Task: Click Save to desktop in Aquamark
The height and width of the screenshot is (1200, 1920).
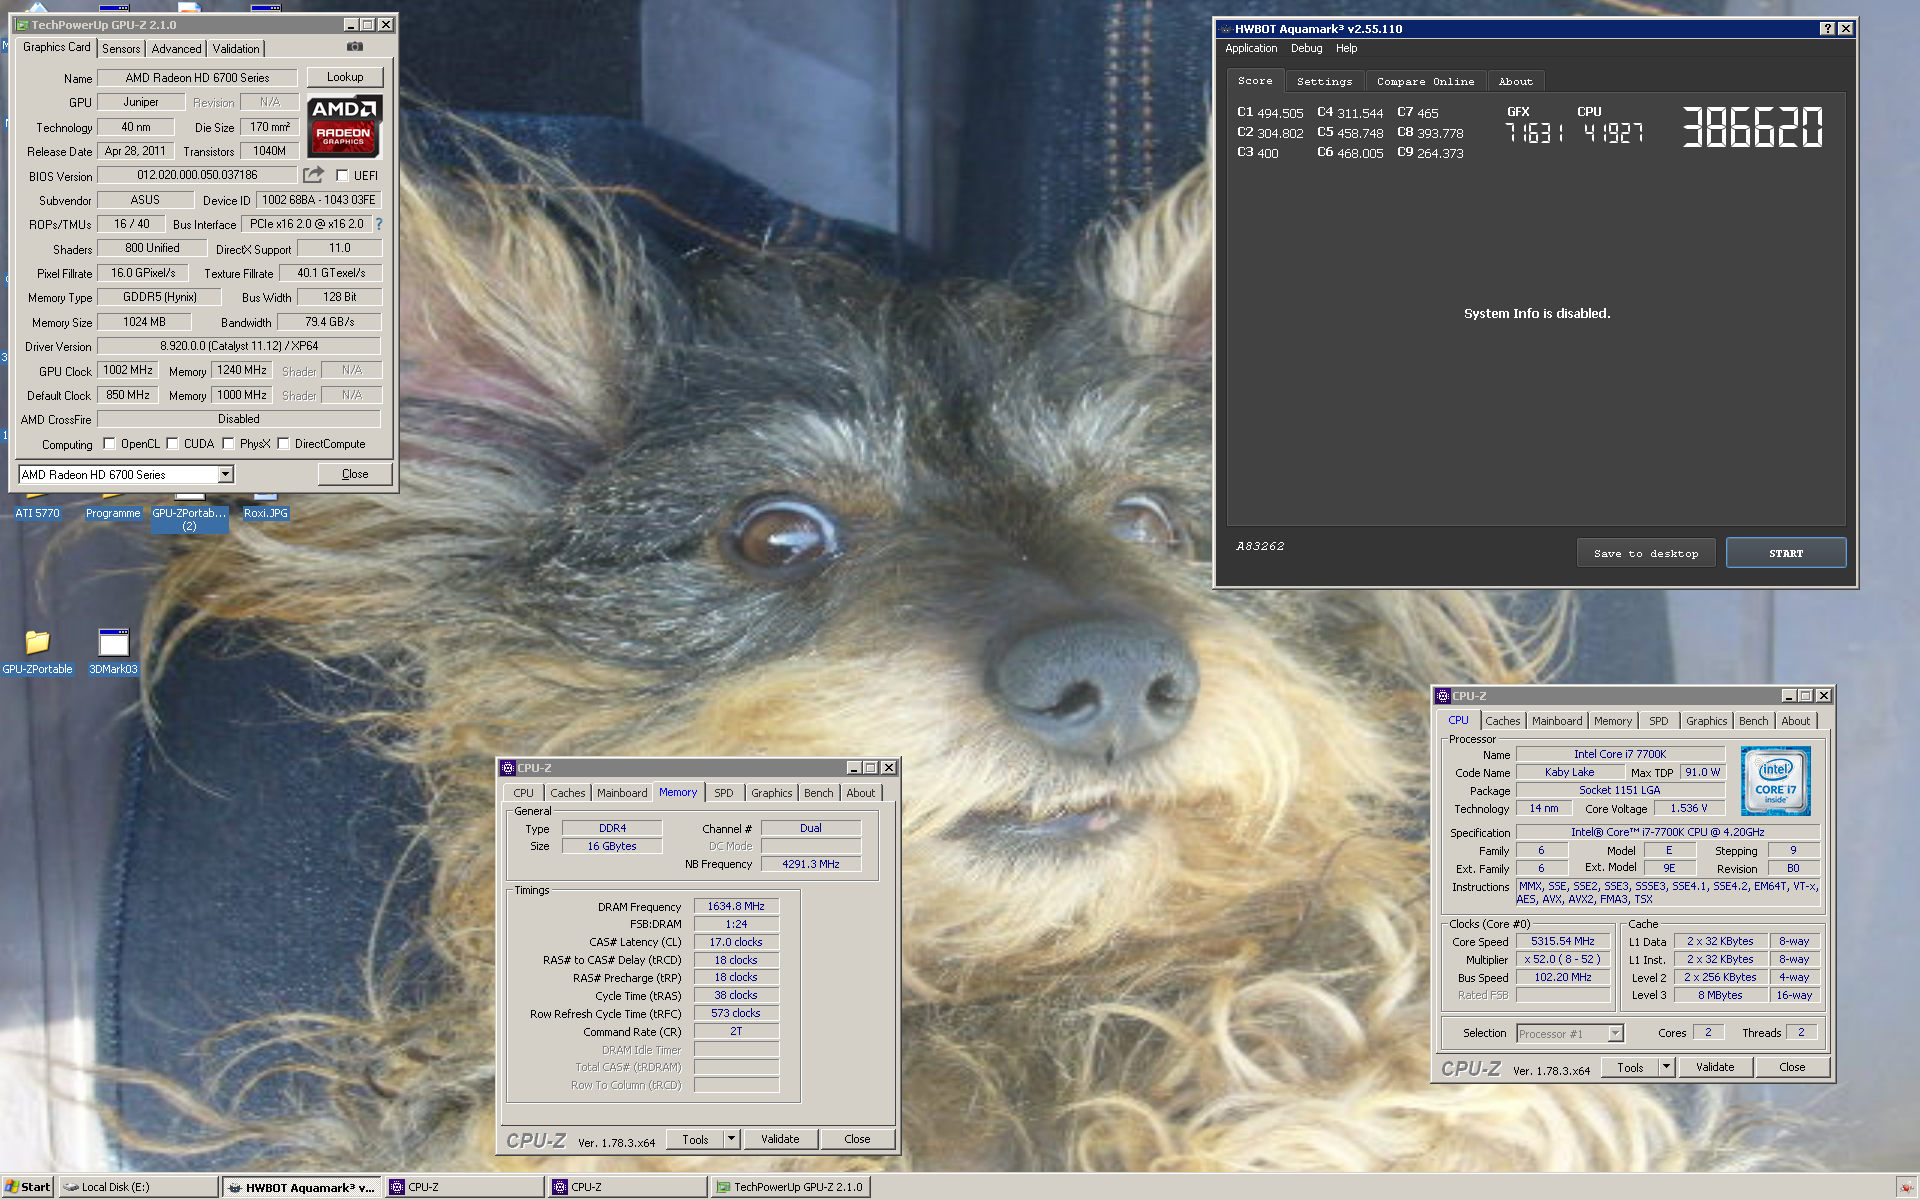Action: coord(1646,553)
